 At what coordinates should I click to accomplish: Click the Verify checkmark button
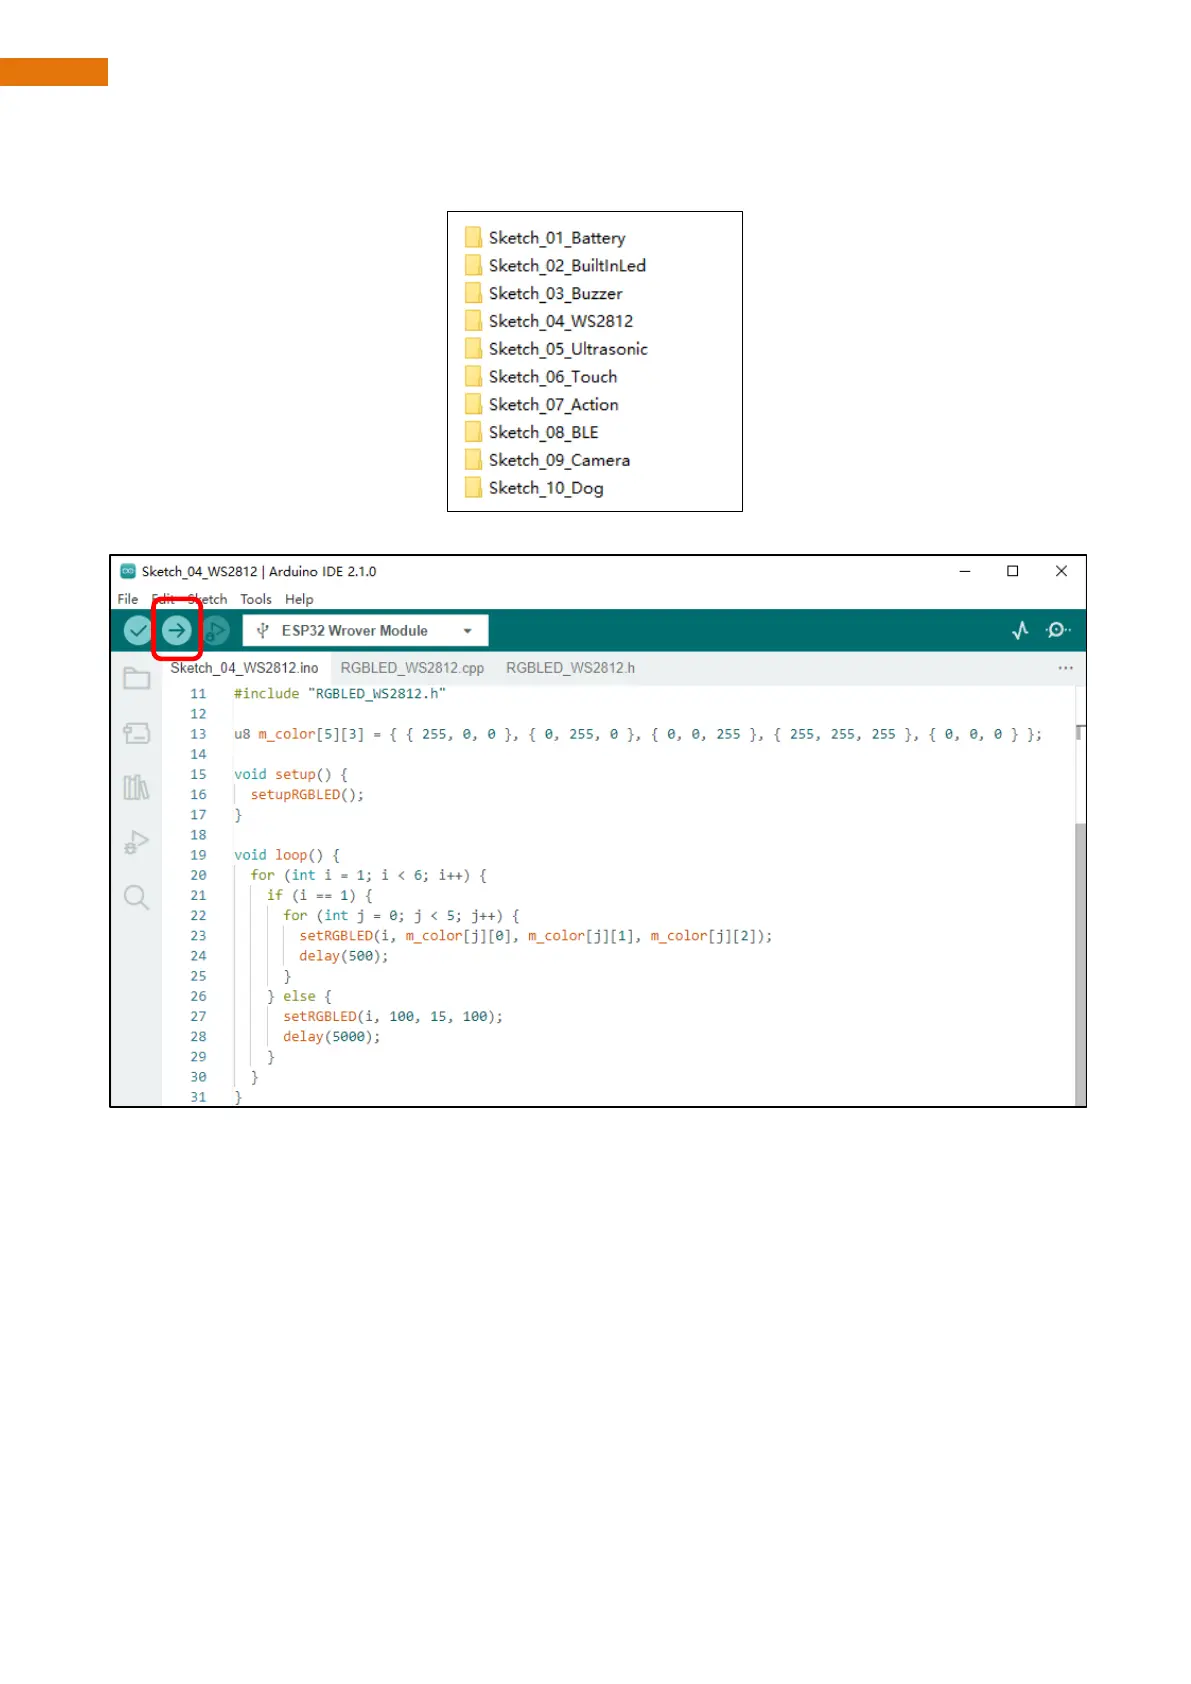point(137,630)
